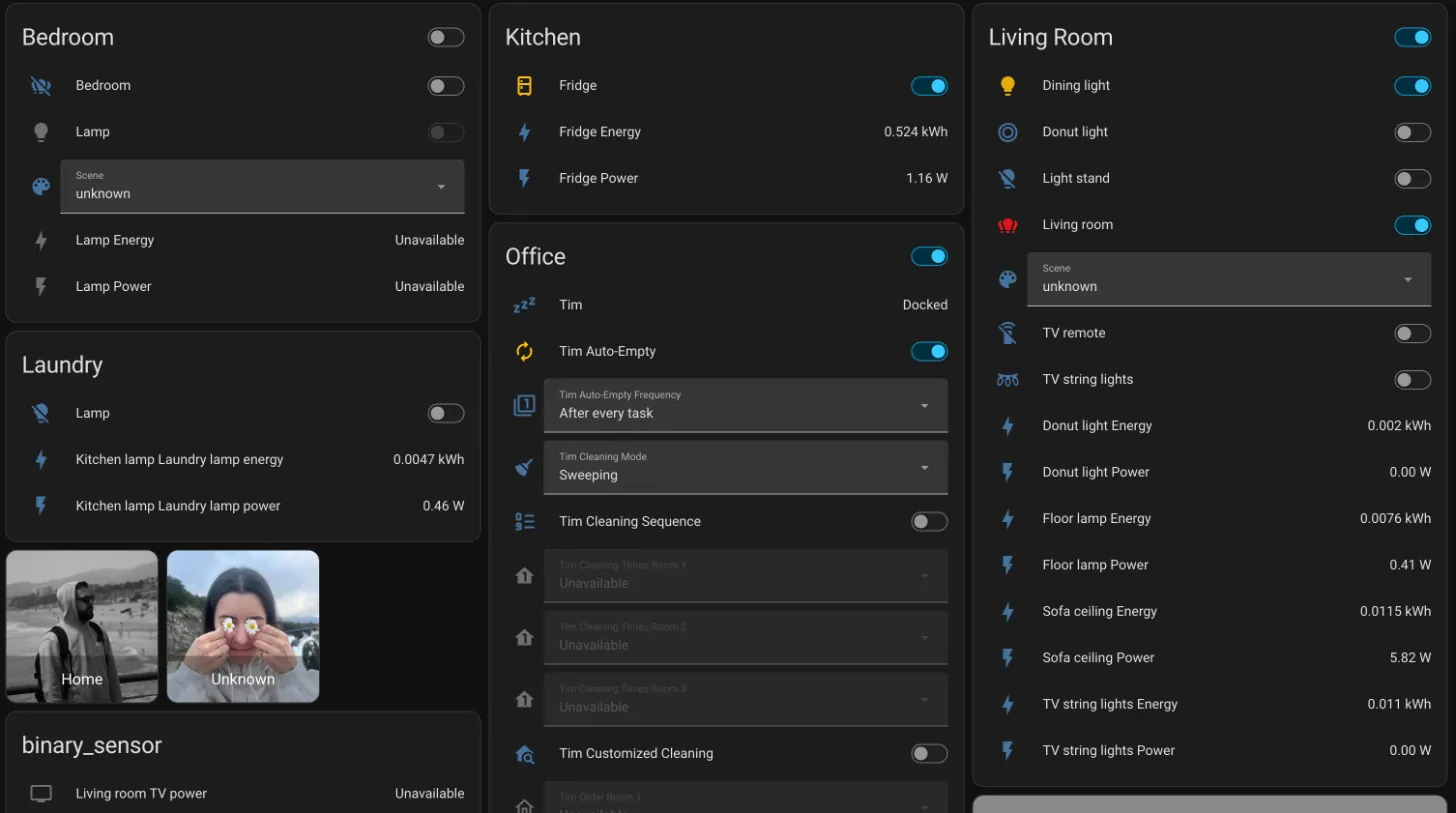
Task: Toggle the Living Room header switch
Action: tap(1413, 37)
